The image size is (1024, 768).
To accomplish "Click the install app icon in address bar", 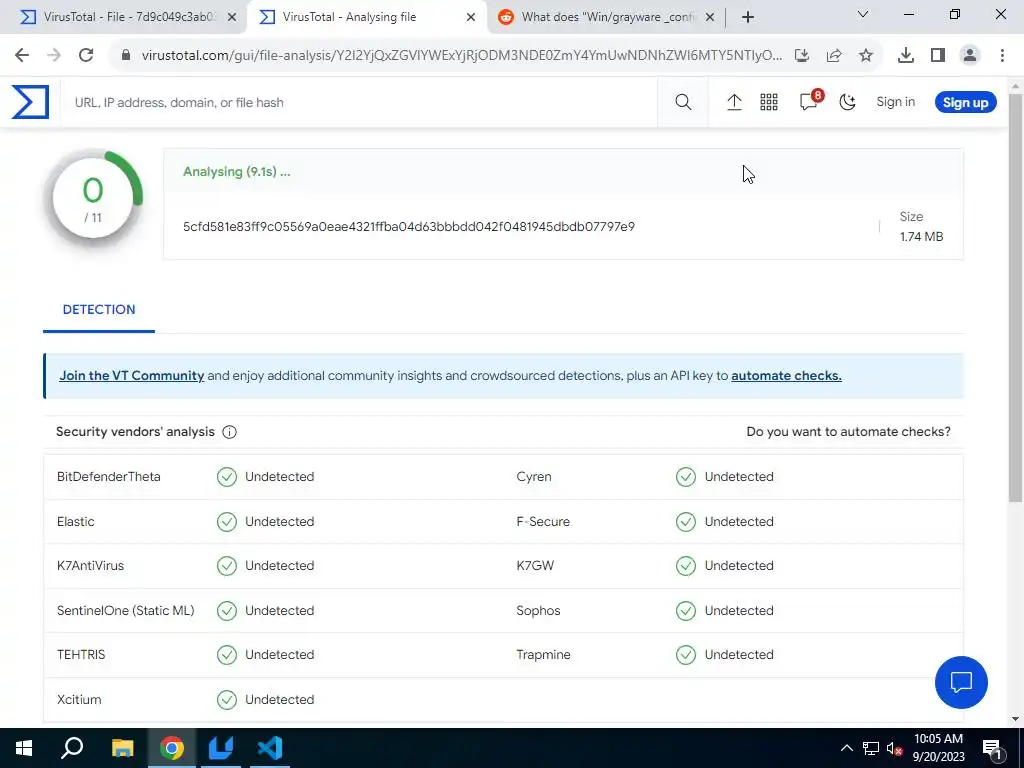I will pyautogui.click(x=802, y=56).
